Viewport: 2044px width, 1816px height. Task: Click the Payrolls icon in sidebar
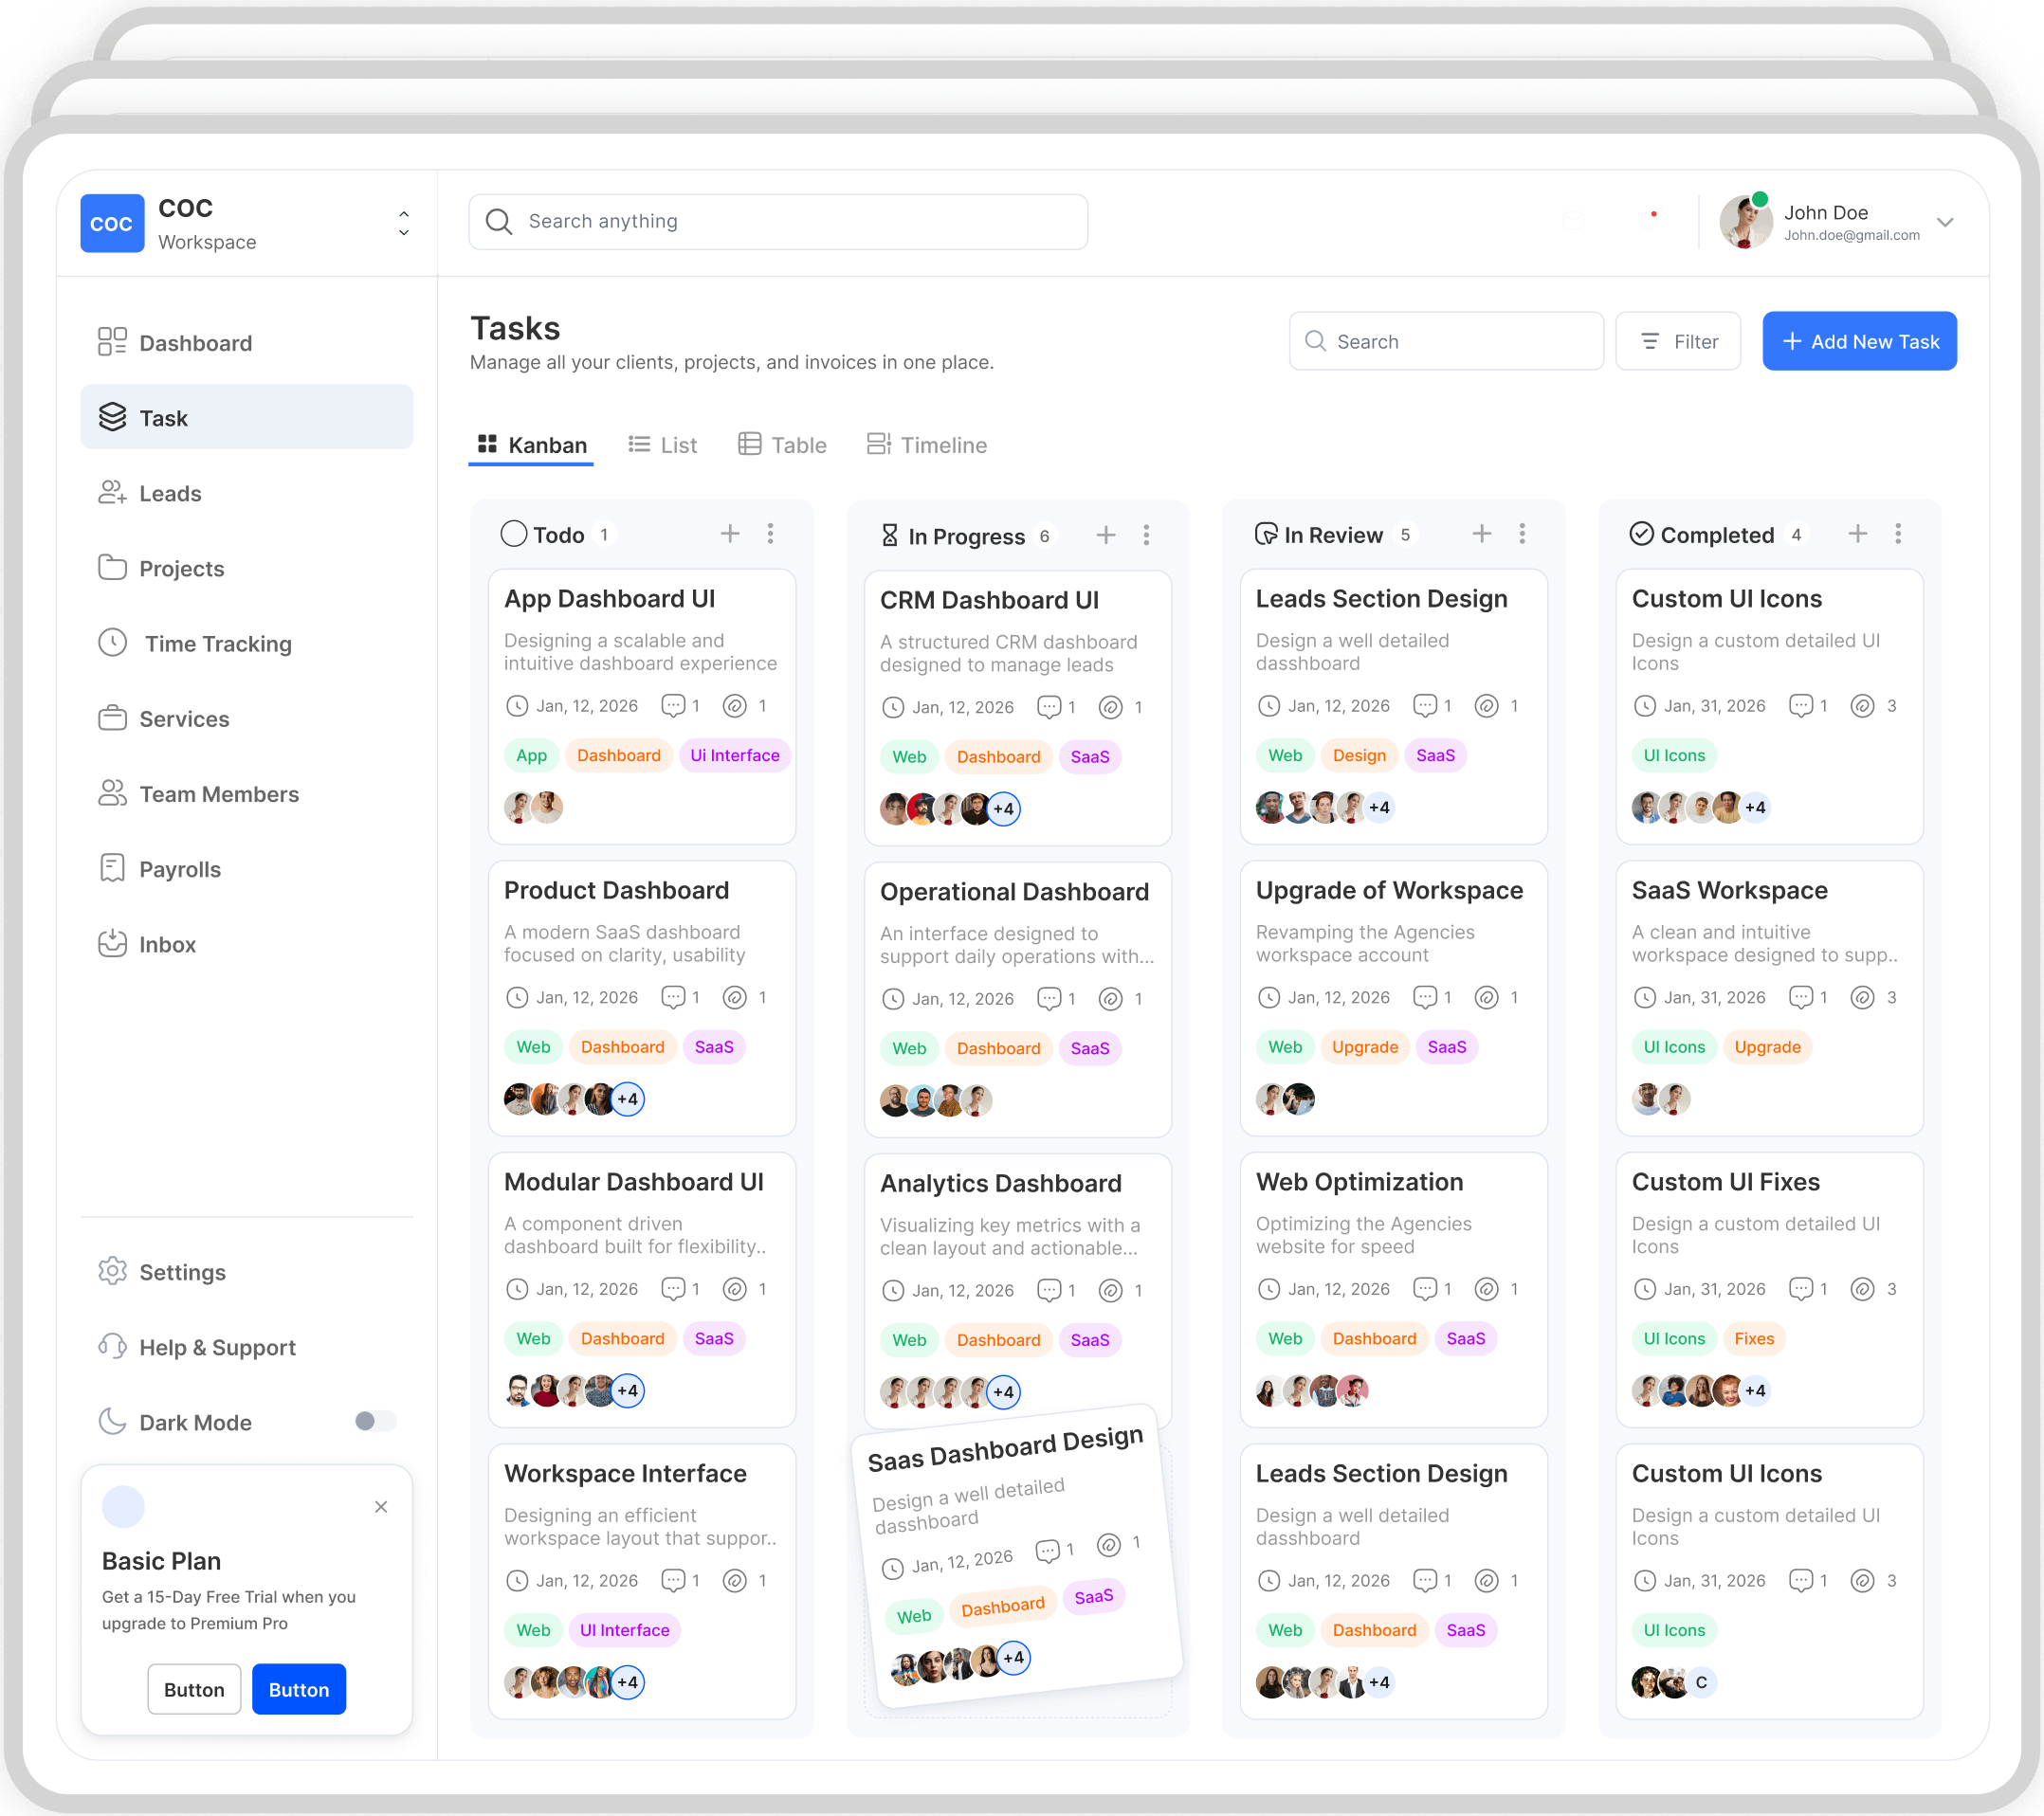click(112, 868)
